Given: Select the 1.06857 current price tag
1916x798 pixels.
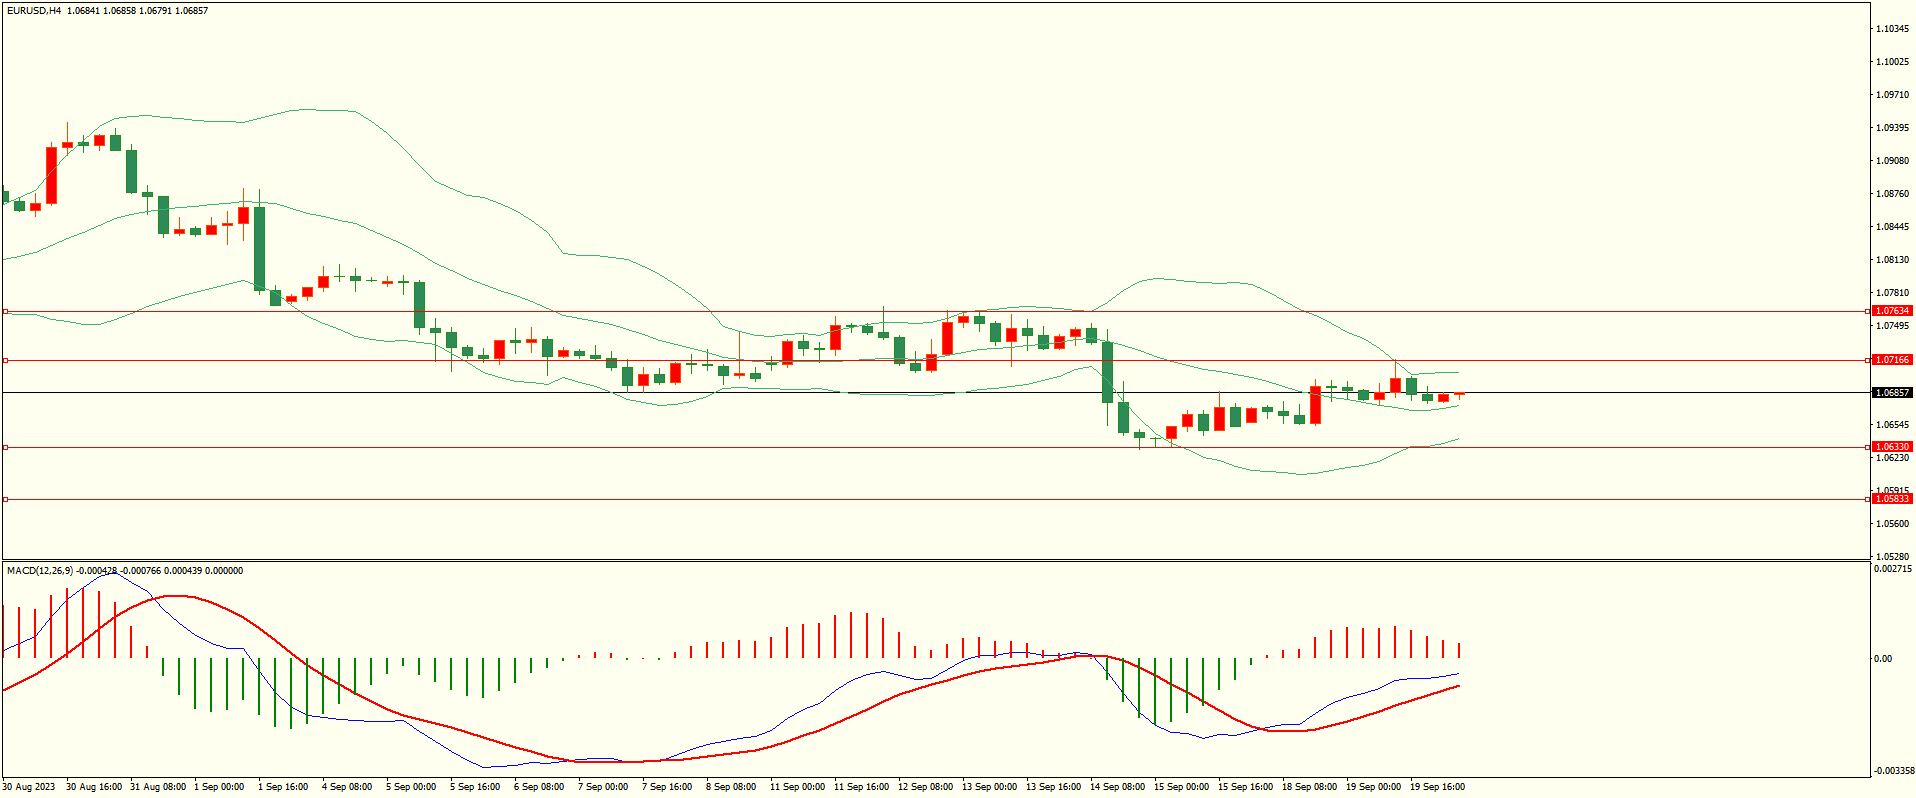Looking at the screenshot, I should pyautogui.click(x=1892, y=393).
